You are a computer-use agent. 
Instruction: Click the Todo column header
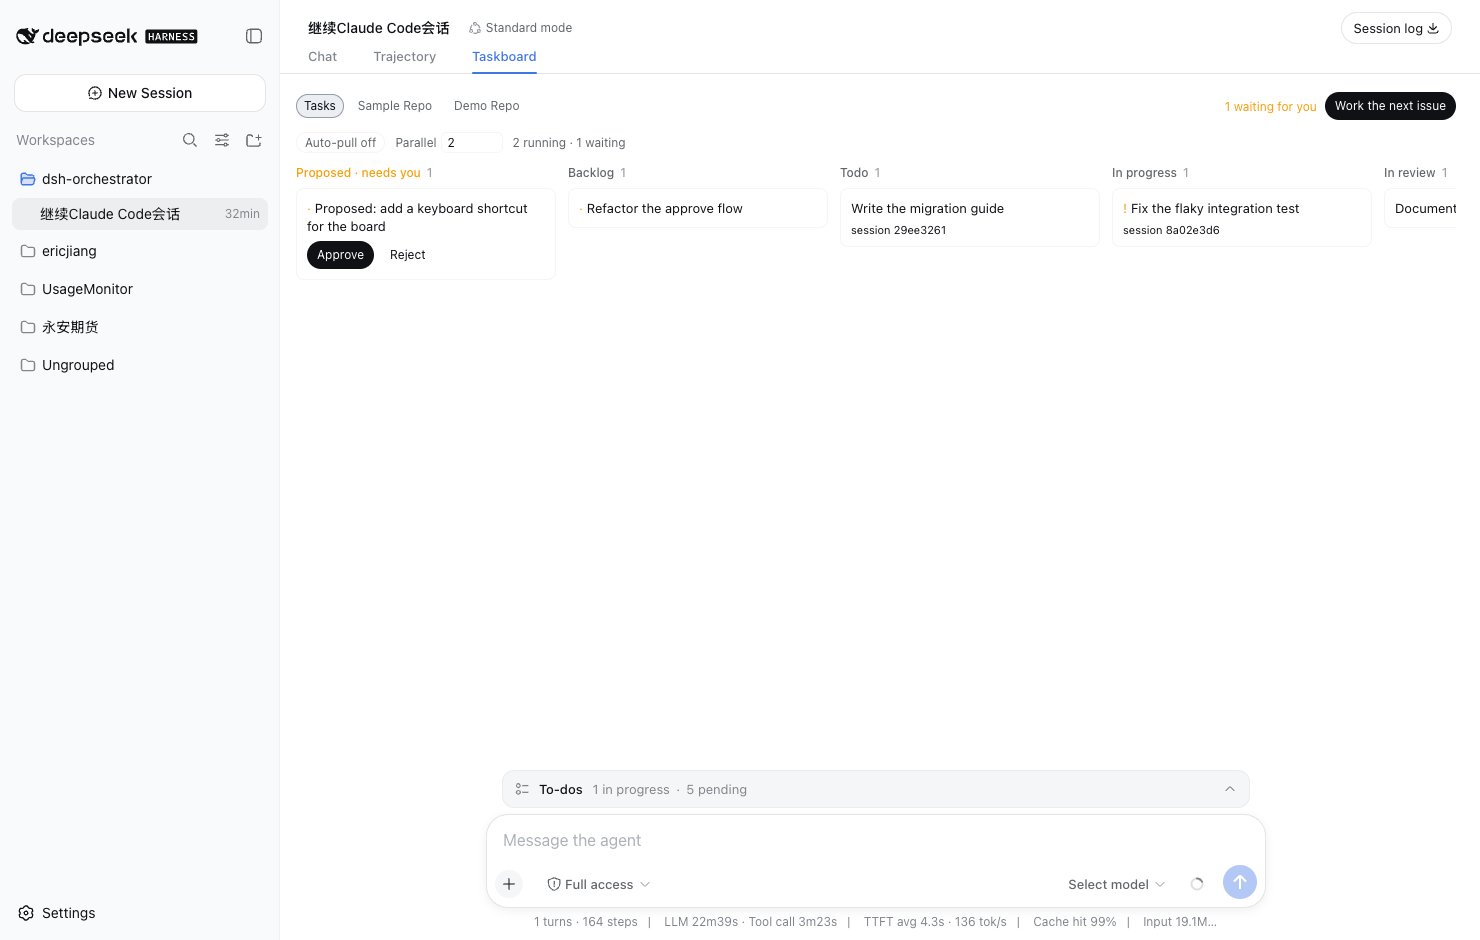pos(854,173)
